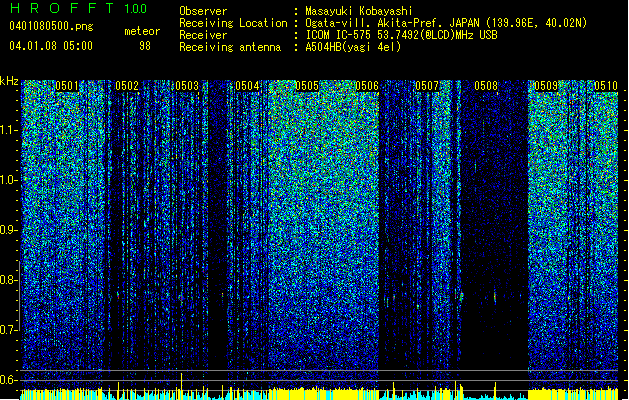Click the 0508 time marker

(486, 86)
